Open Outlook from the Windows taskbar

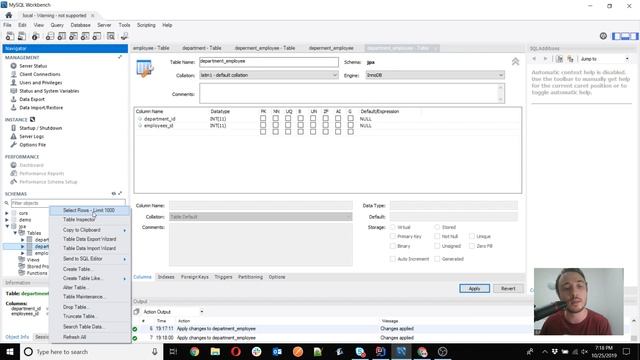277,351
